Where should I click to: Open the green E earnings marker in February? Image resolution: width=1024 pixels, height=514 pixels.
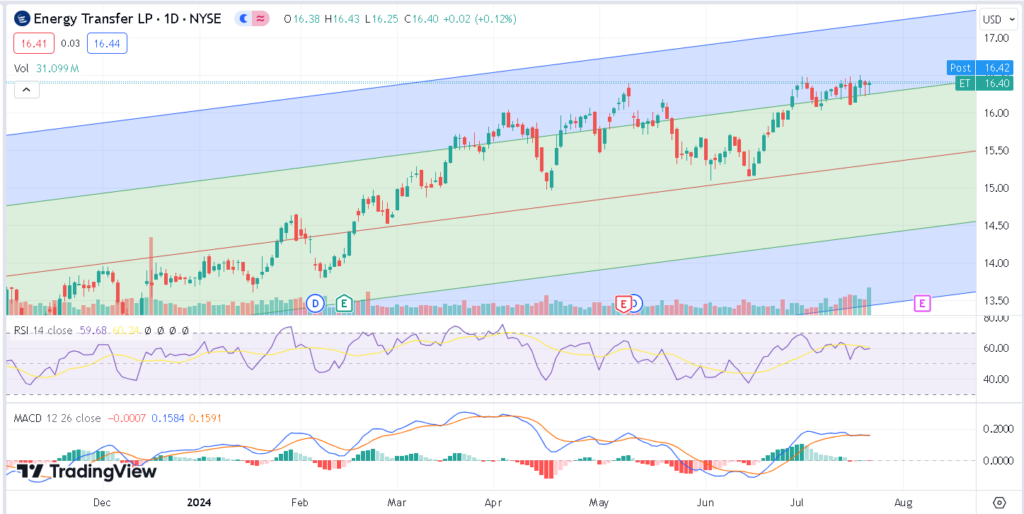344,303
